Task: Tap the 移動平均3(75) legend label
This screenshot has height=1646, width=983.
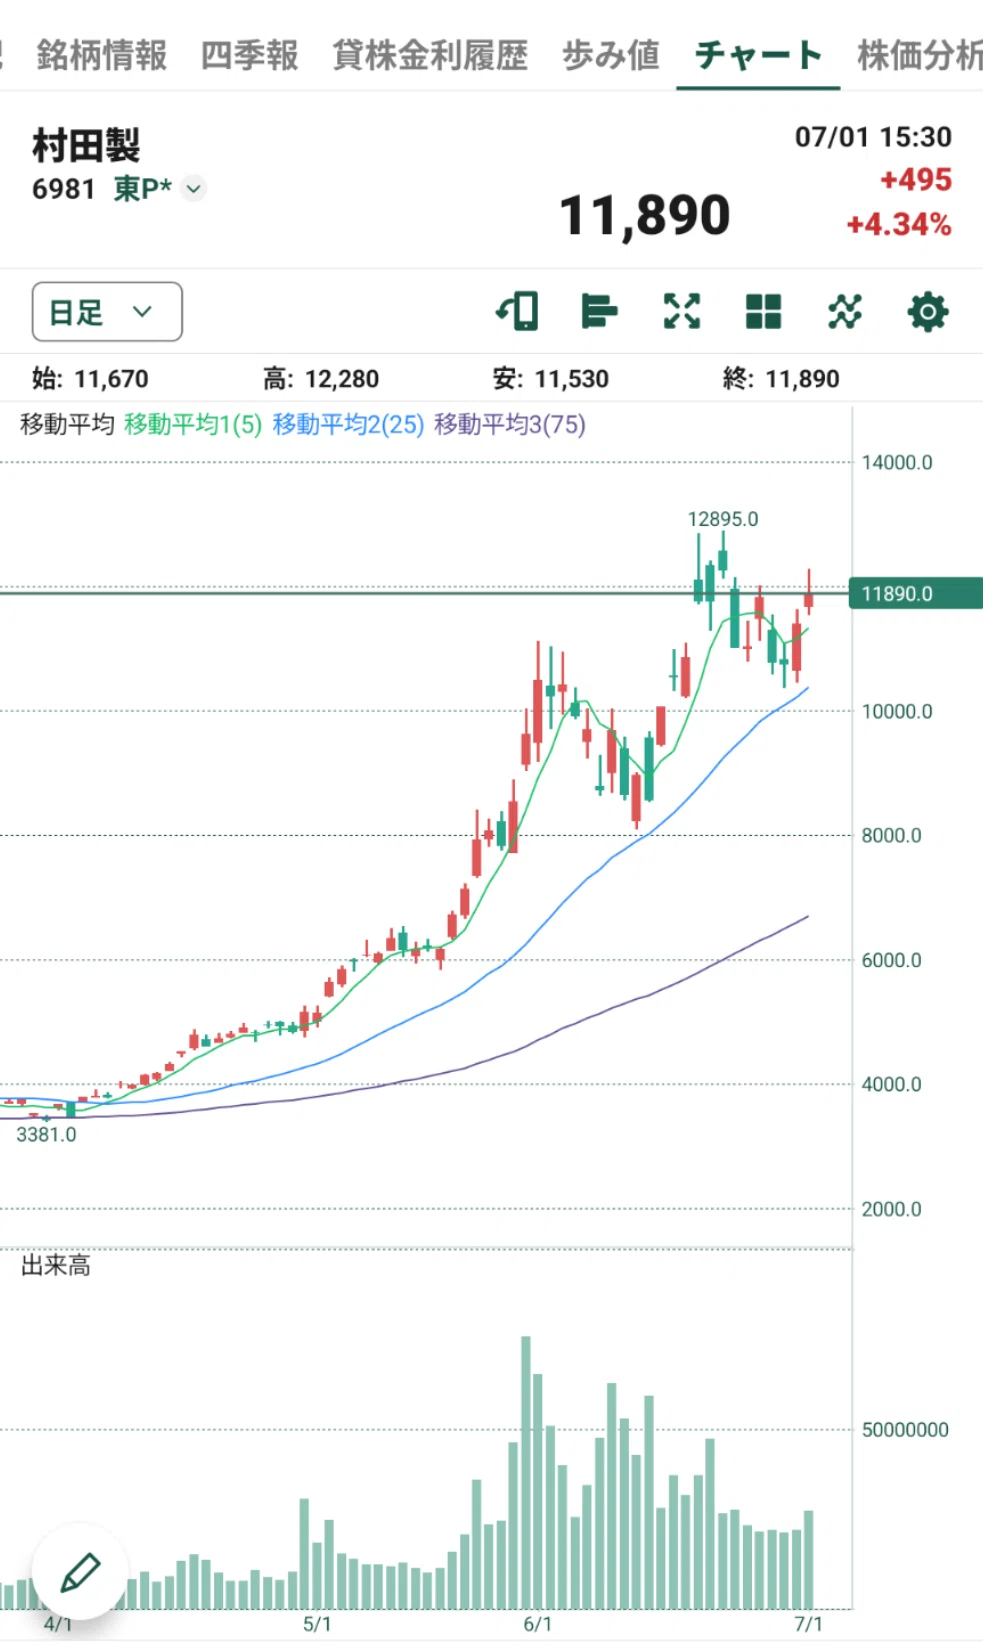Action: tap(510, 424)
